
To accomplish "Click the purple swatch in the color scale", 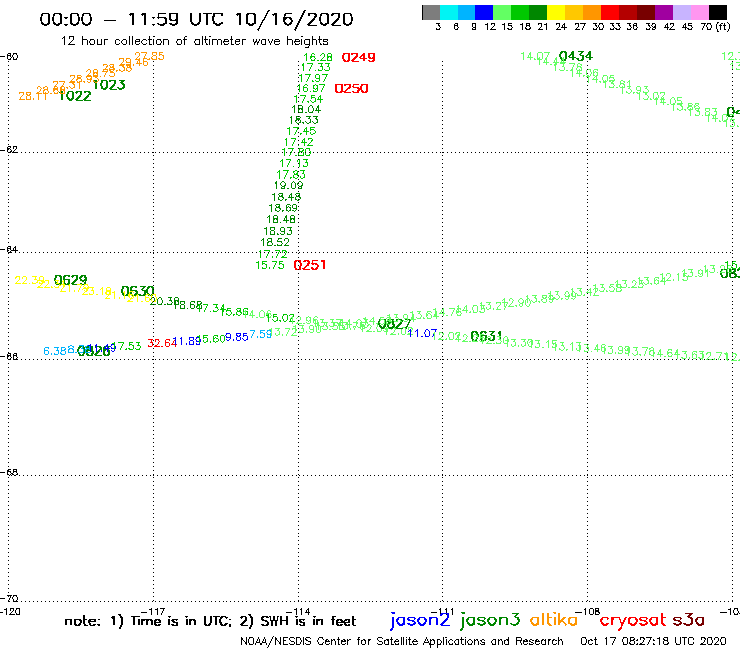I will point(664,12).
